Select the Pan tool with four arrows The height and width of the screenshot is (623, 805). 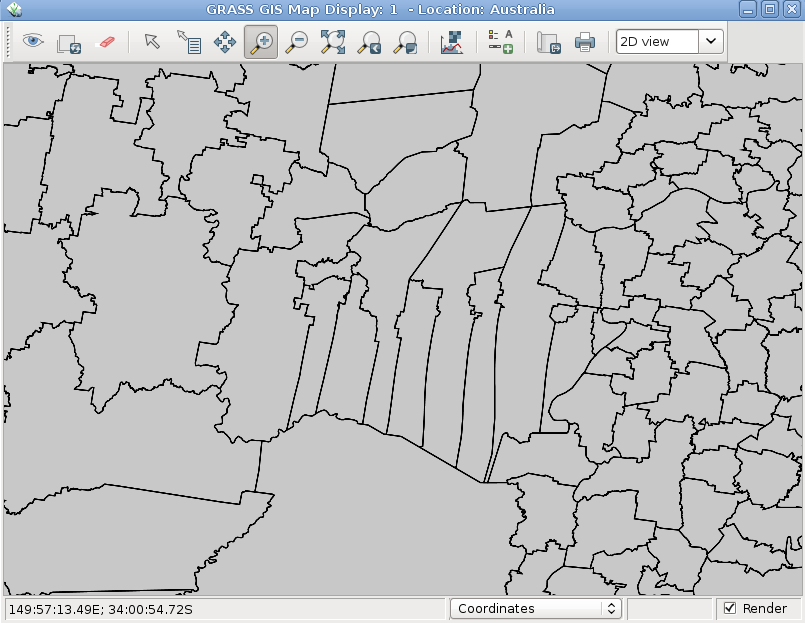pyautogui.click(x=225, y=42)
